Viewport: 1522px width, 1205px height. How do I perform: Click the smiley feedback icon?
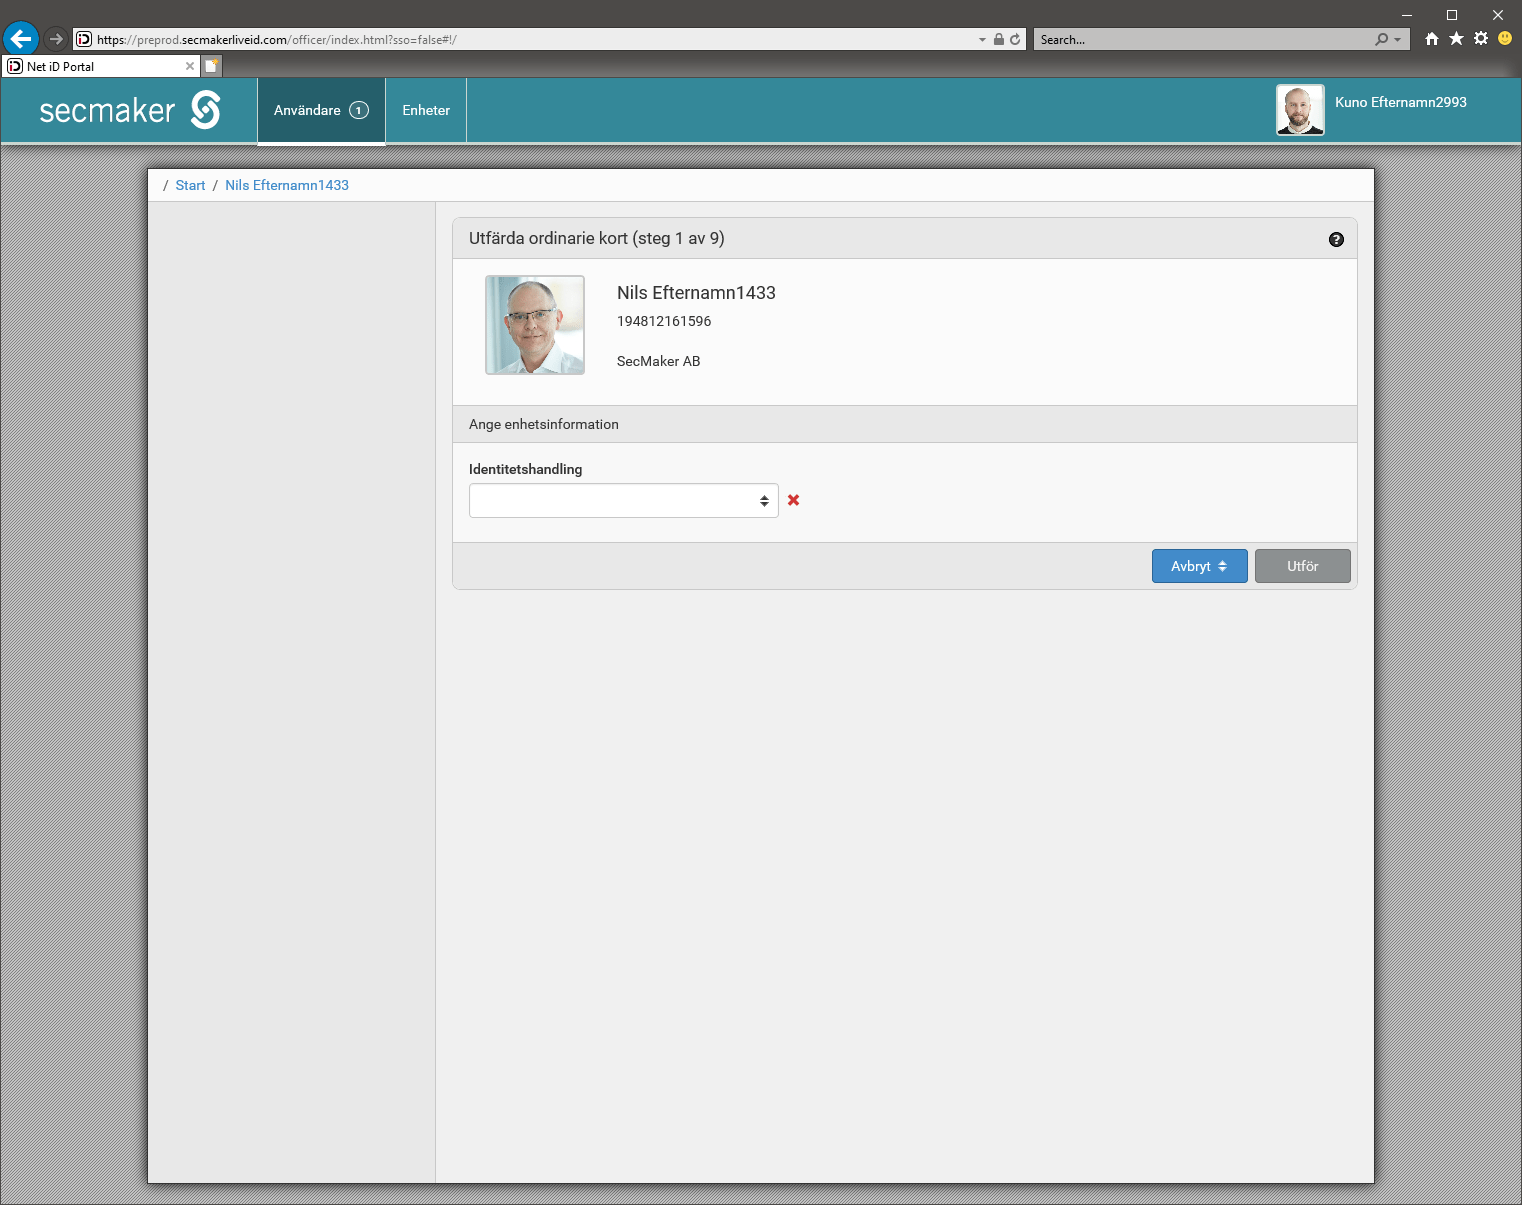(1505, 39)
